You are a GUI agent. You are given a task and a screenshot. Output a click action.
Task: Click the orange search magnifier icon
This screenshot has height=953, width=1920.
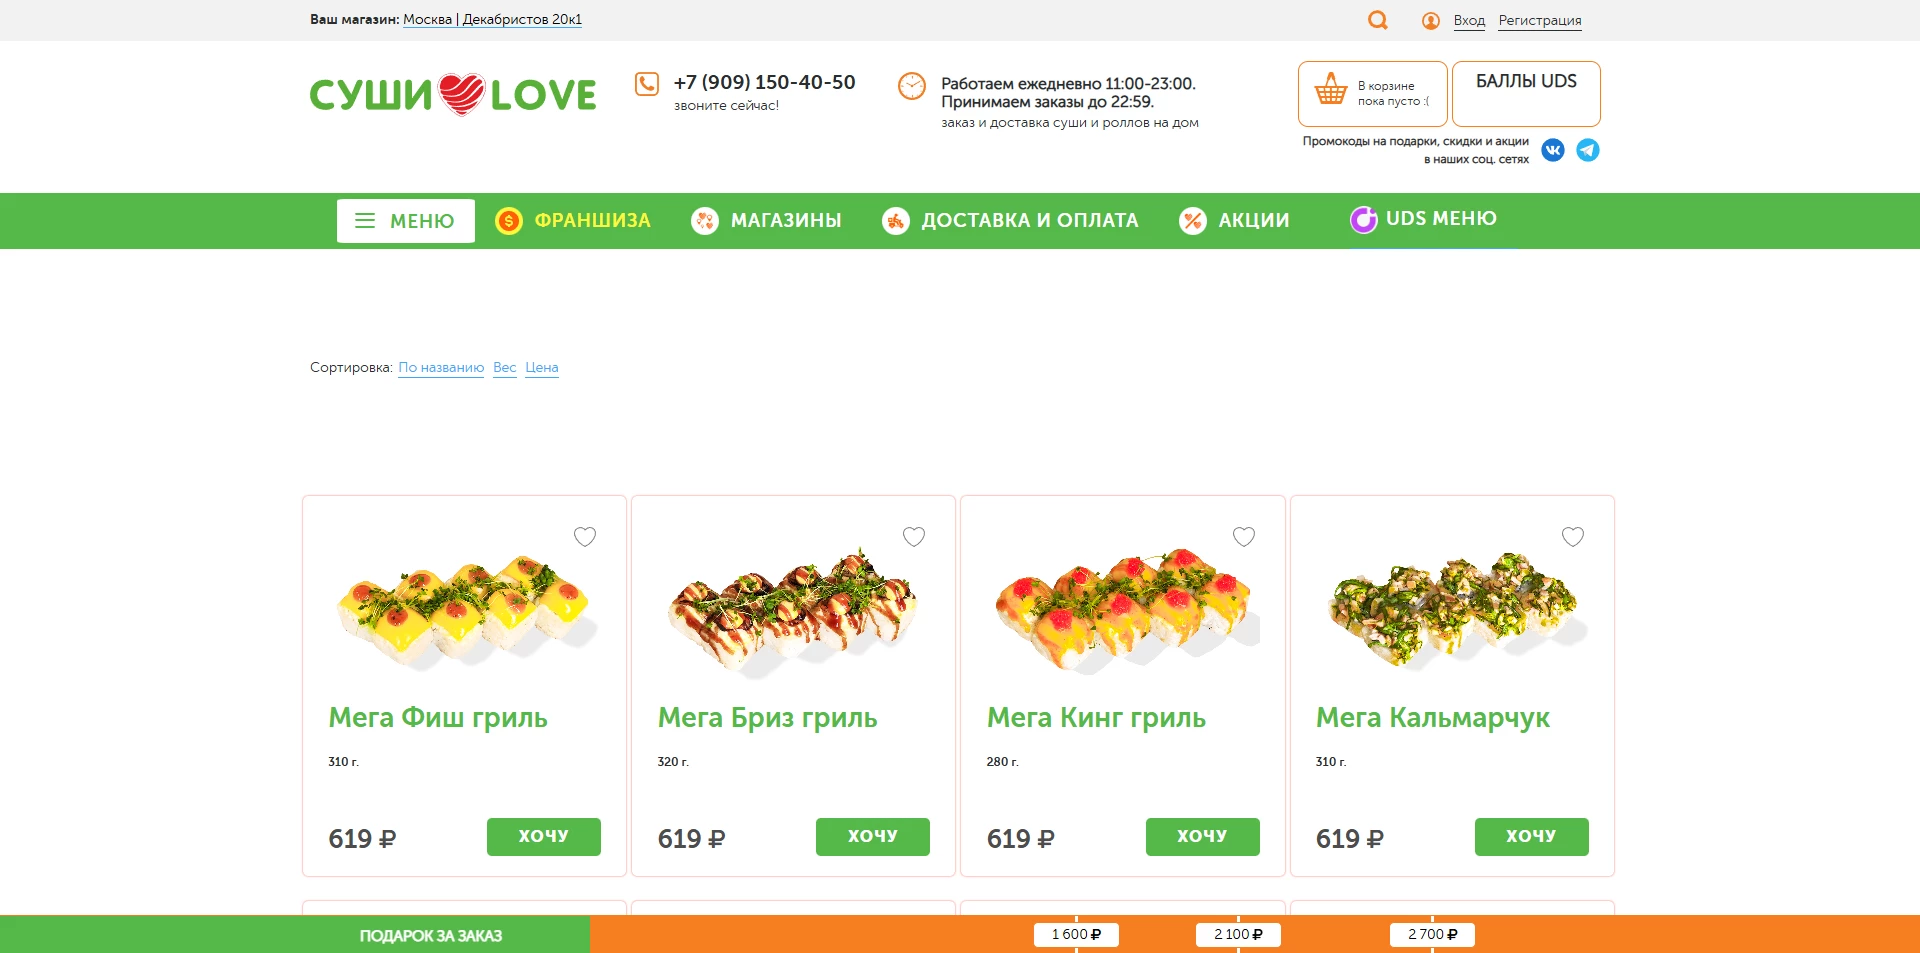[x=1377, y=20]
